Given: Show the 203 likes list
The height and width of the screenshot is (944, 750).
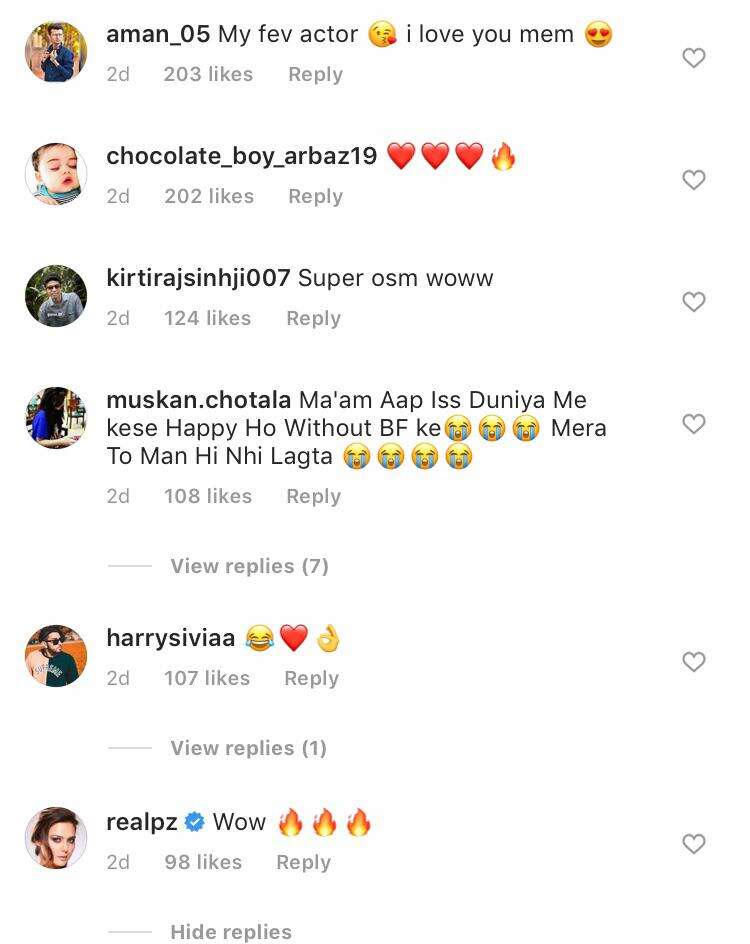Looking at the screenshot, I should 208,74.
